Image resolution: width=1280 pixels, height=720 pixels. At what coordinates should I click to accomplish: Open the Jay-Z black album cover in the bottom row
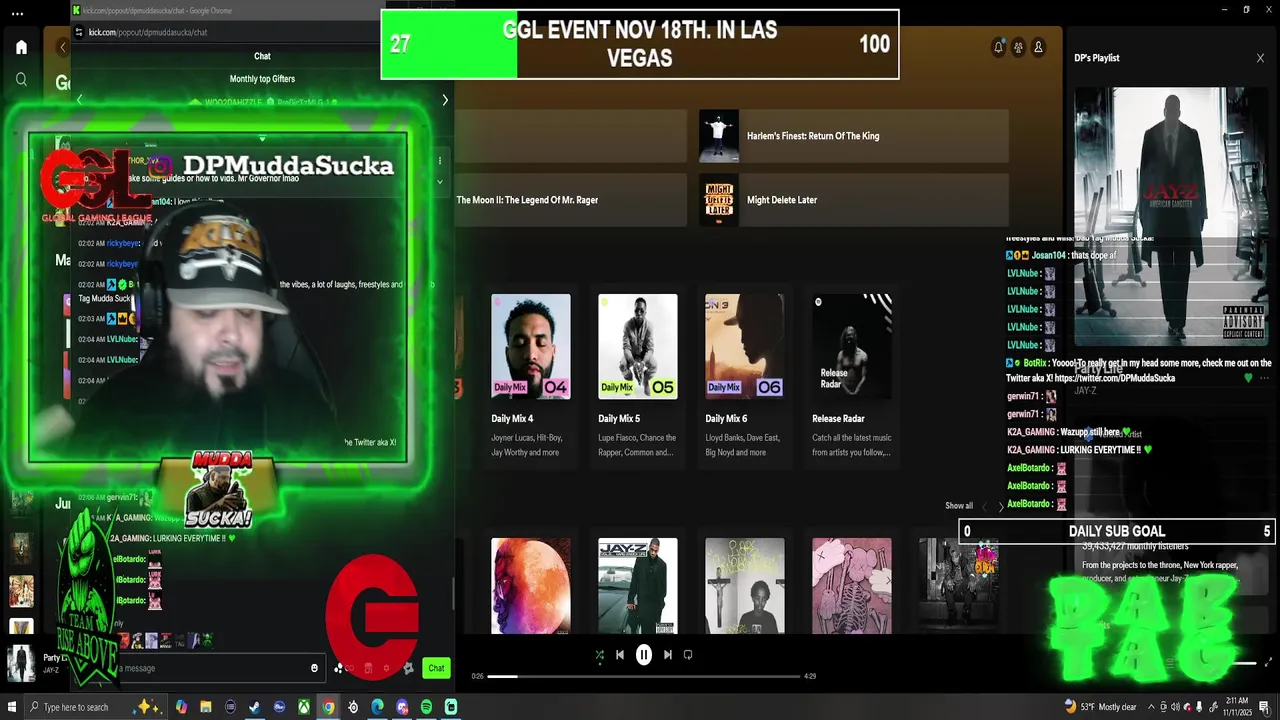pyautogui.click(x=638, y=586)
